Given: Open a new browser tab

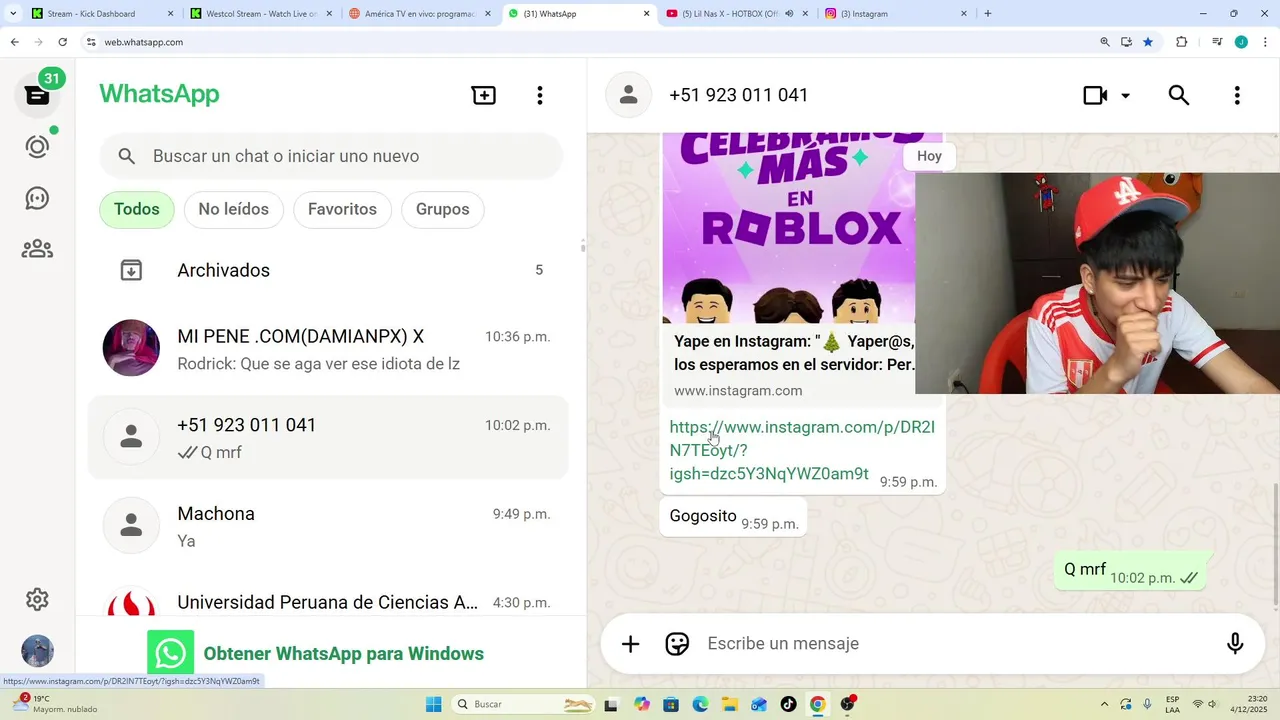Looking at the screenshot, I should click(988, 14).
